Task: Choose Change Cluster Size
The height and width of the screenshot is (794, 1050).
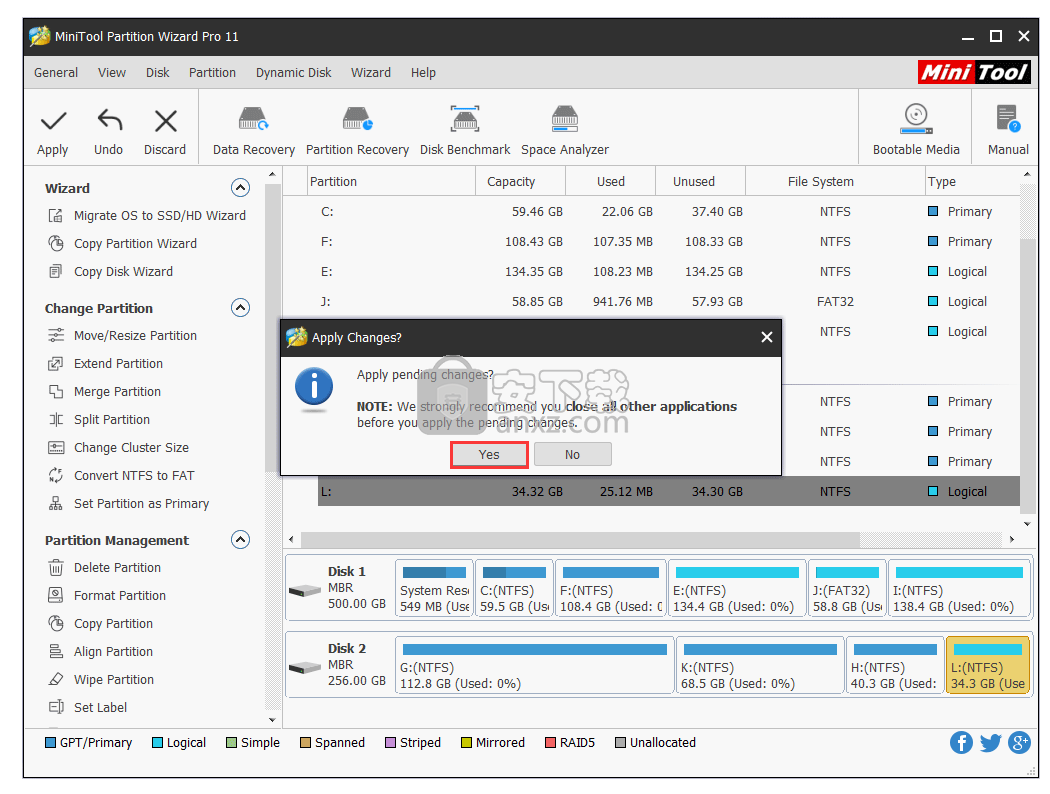Action: point(119,448)
